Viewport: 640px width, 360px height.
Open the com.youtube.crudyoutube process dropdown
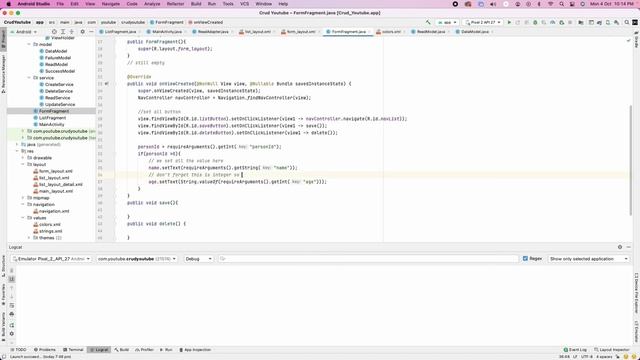(137, 259)
